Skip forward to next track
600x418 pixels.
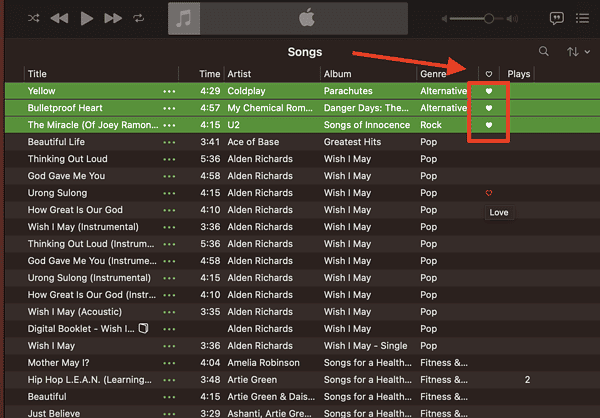point(112,18)
